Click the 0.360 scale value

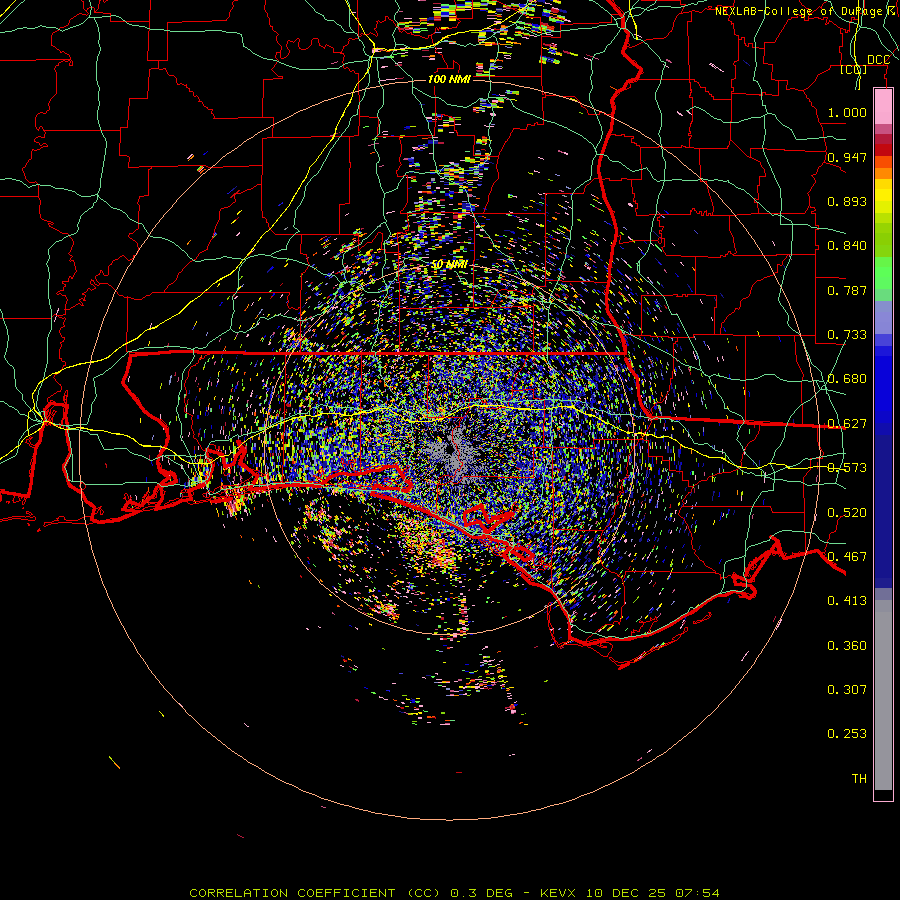pyautogui.click(x=847, y=646)
